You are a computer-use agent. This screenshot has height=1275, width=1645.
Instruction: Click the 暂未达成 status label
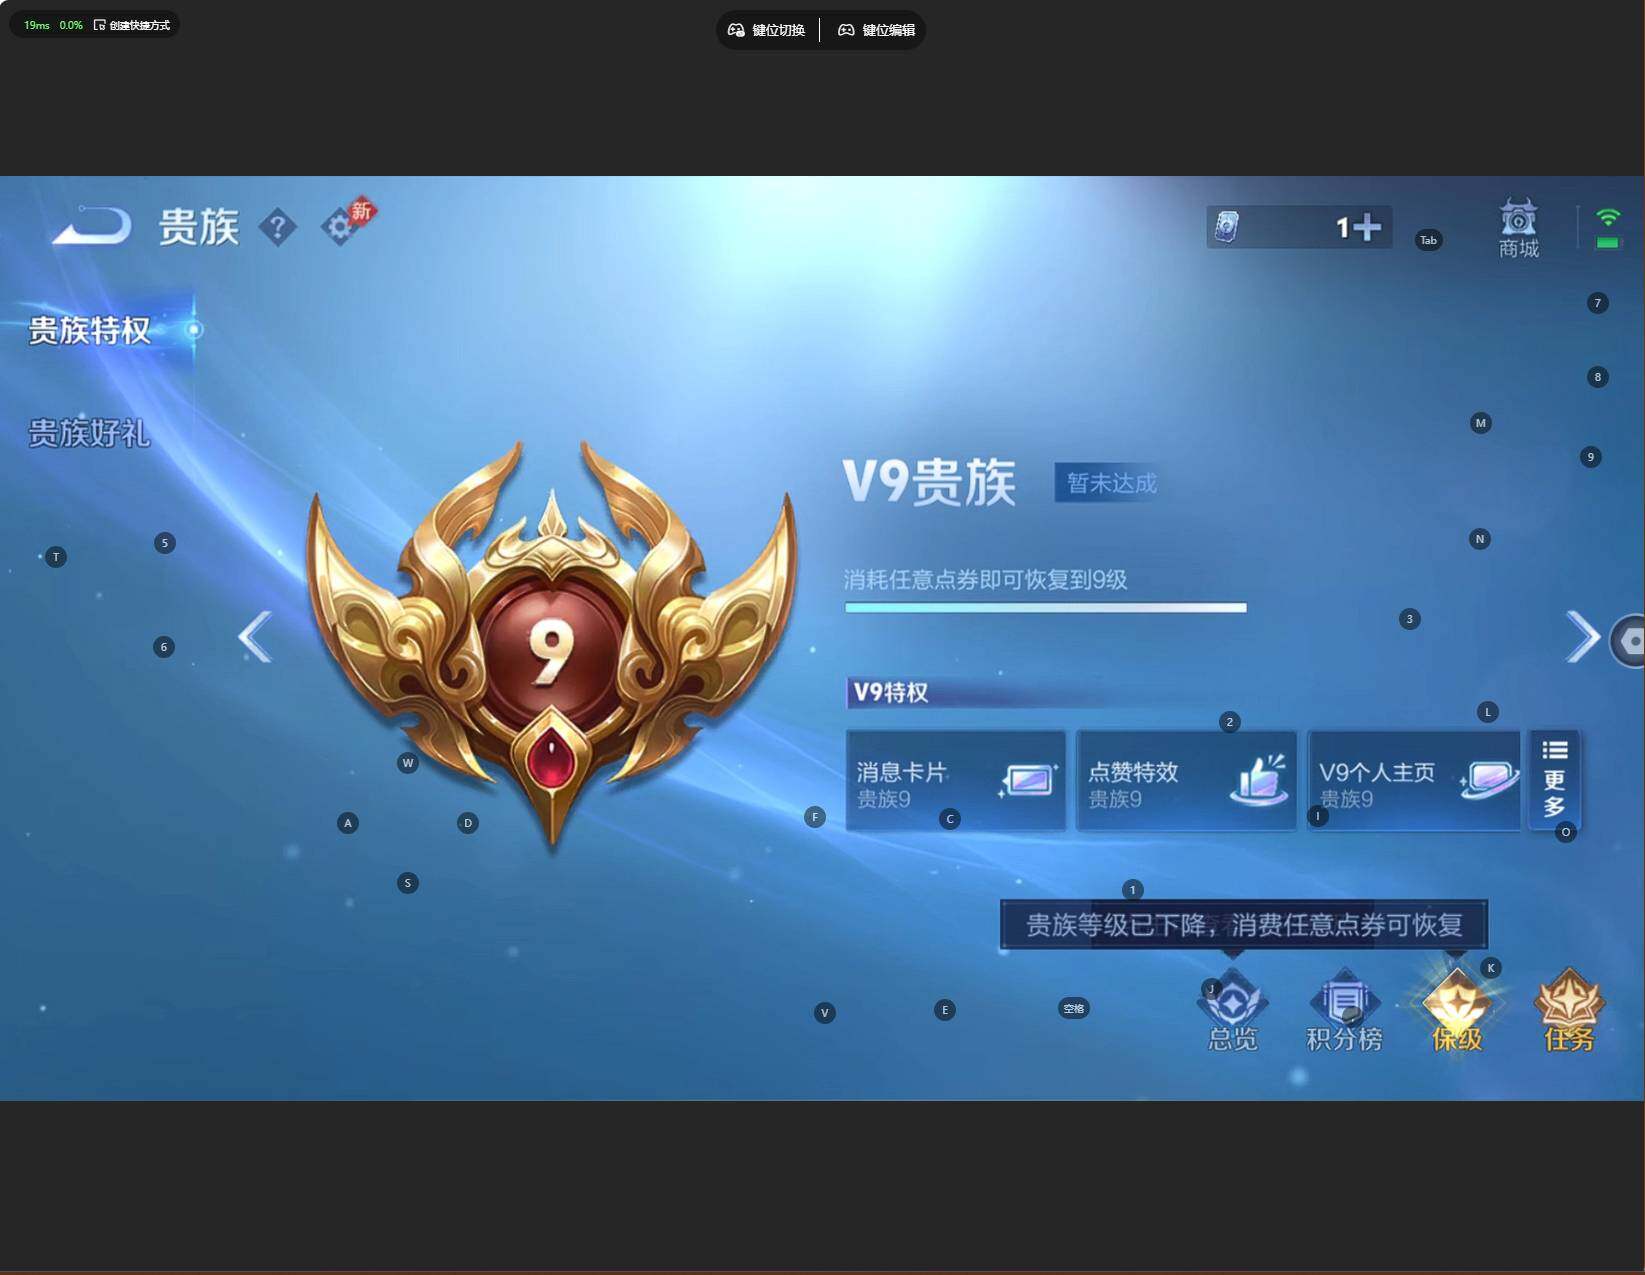[1111, 483]
